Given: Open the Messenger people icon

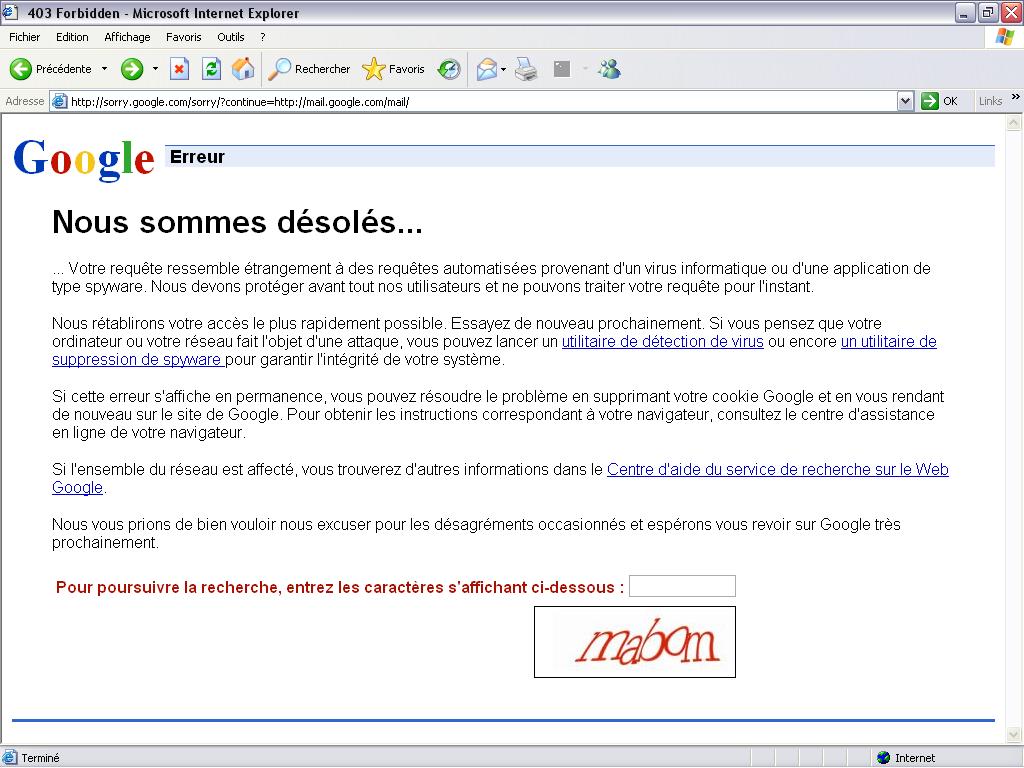Looking at the screenshot, I should click(609, 69).
